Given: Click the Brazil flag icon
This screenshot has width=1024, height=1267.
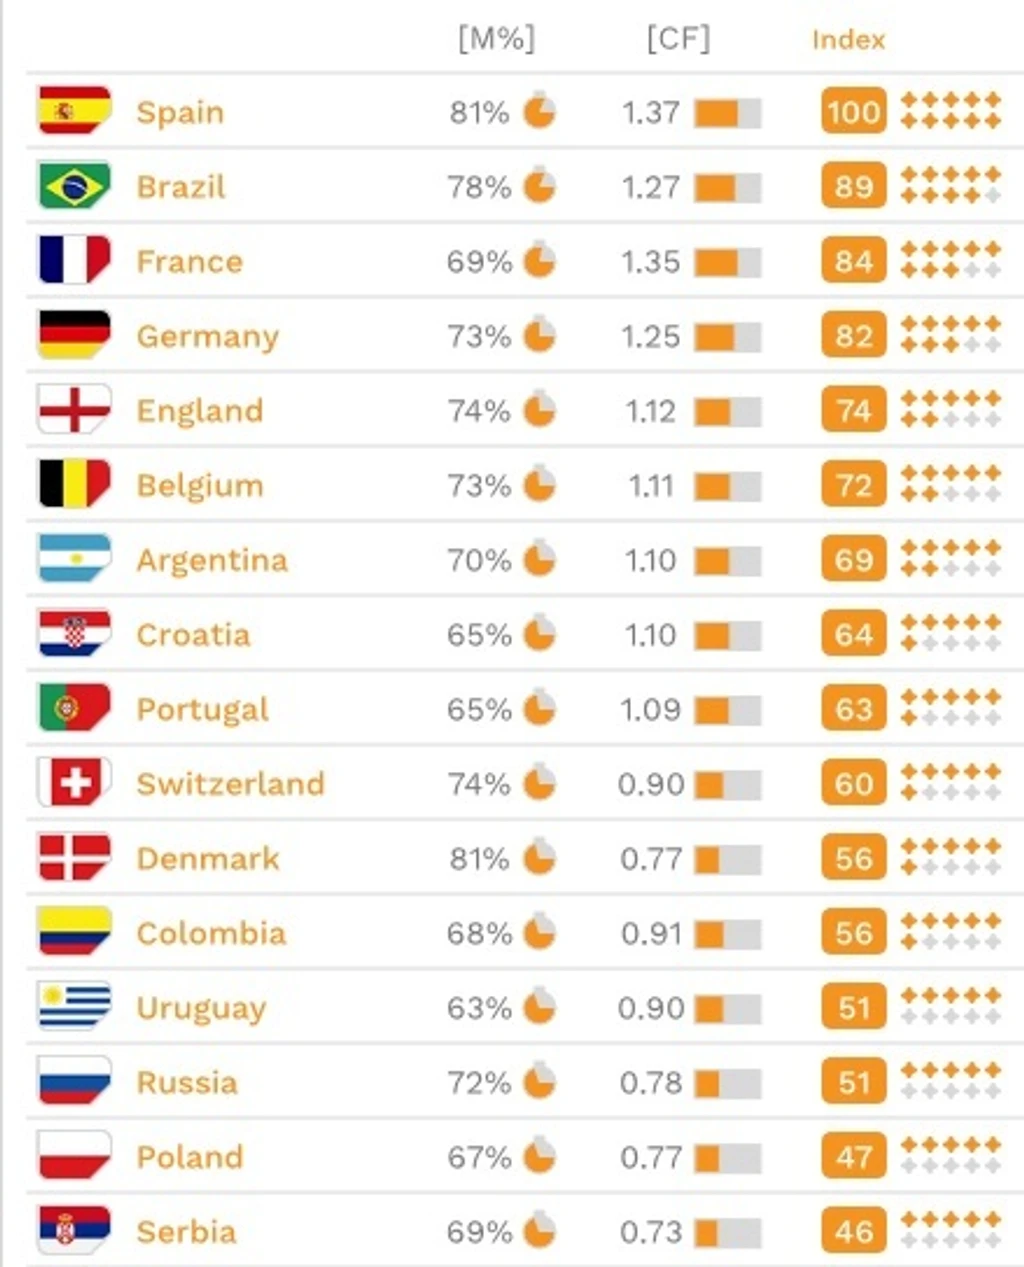Looking at the screenshot, I should pos(74,186).
